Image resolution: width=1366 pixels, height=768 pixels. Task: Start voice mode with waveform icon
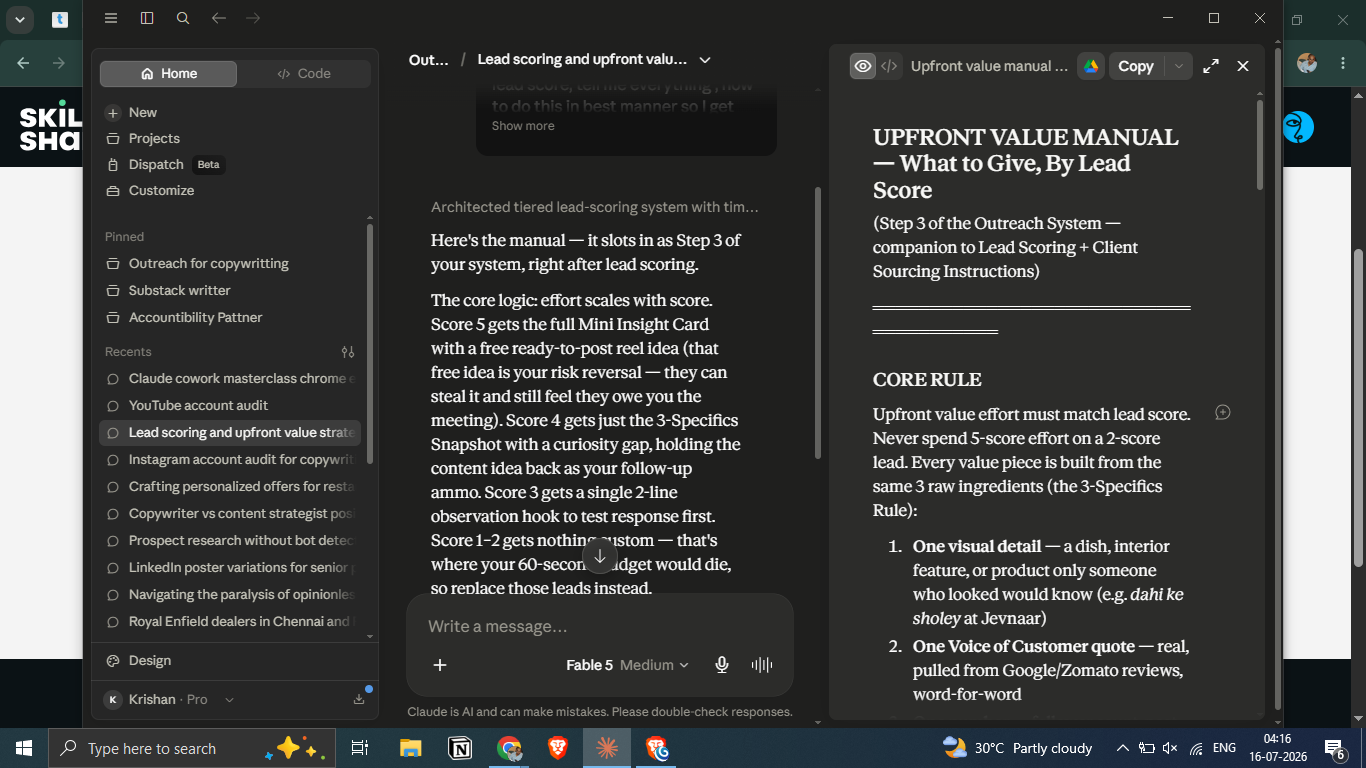[762, 665]
